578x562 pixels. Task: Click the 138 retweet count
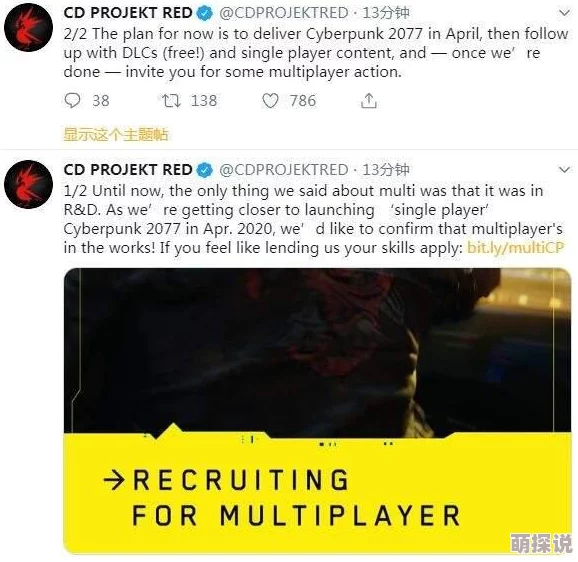(204, 101)
